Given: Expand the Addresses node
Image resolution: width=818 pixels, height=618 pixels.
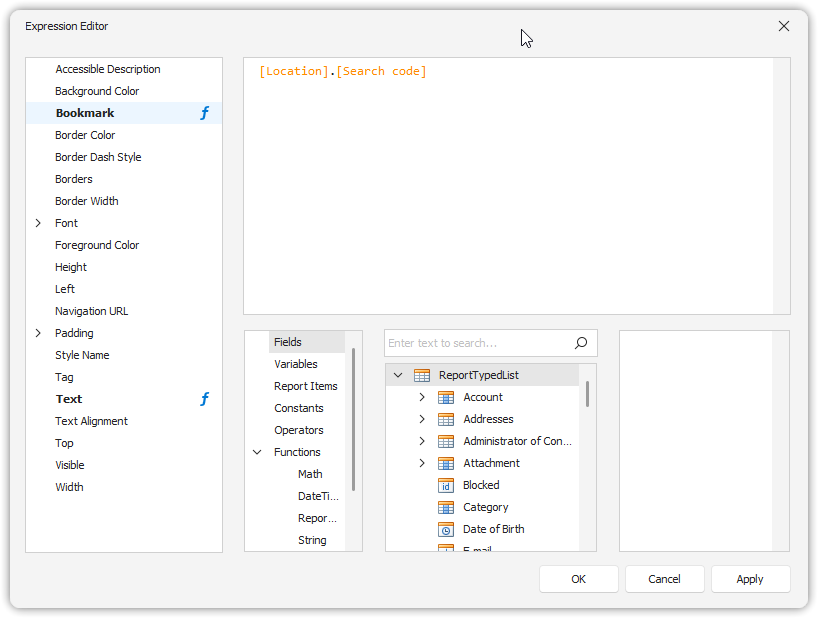Looking at the screenshot, I should pos(421,419).
